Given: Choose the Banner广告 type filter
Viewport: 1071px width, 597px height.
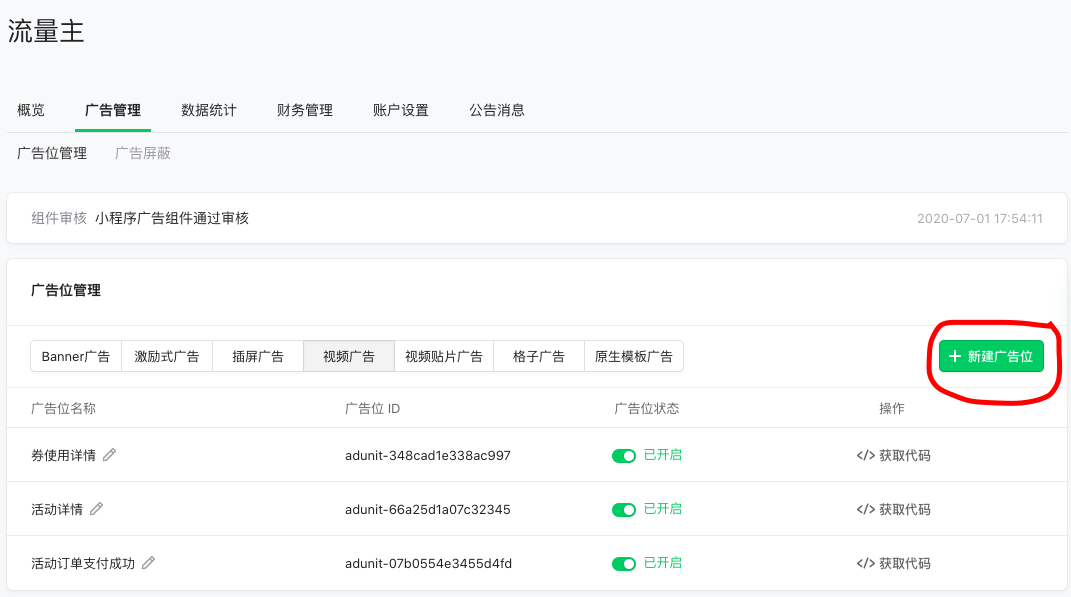Looking at the screenshot, I should coord(76,356).
